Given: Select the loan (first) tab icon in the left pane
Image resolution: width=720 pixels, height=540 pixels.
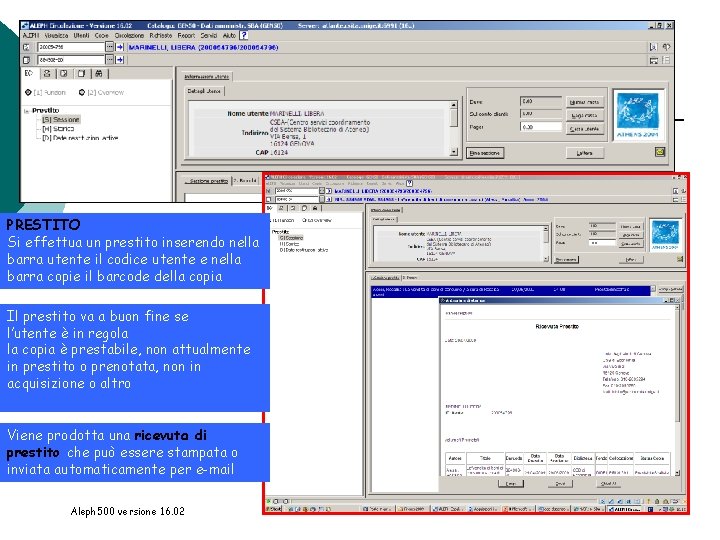Looking at the screenshot, I should 29,73.
